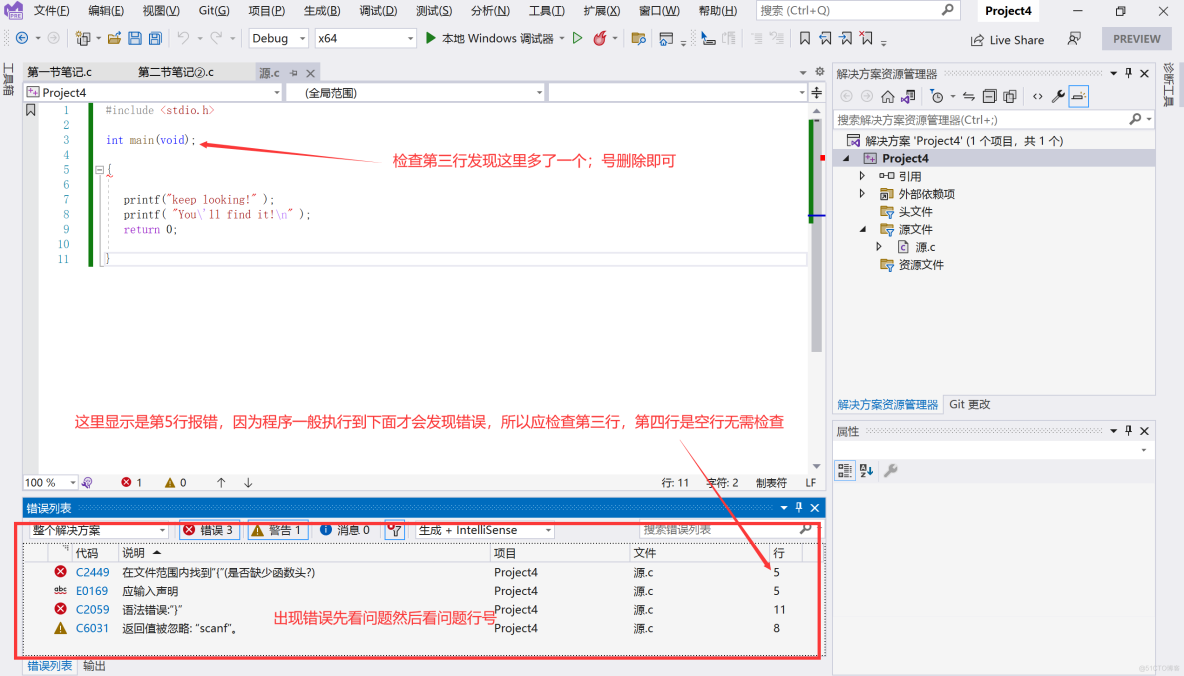
Task: Click show all files icon in Solution Explorer
Action: [x=1010, y=96]
